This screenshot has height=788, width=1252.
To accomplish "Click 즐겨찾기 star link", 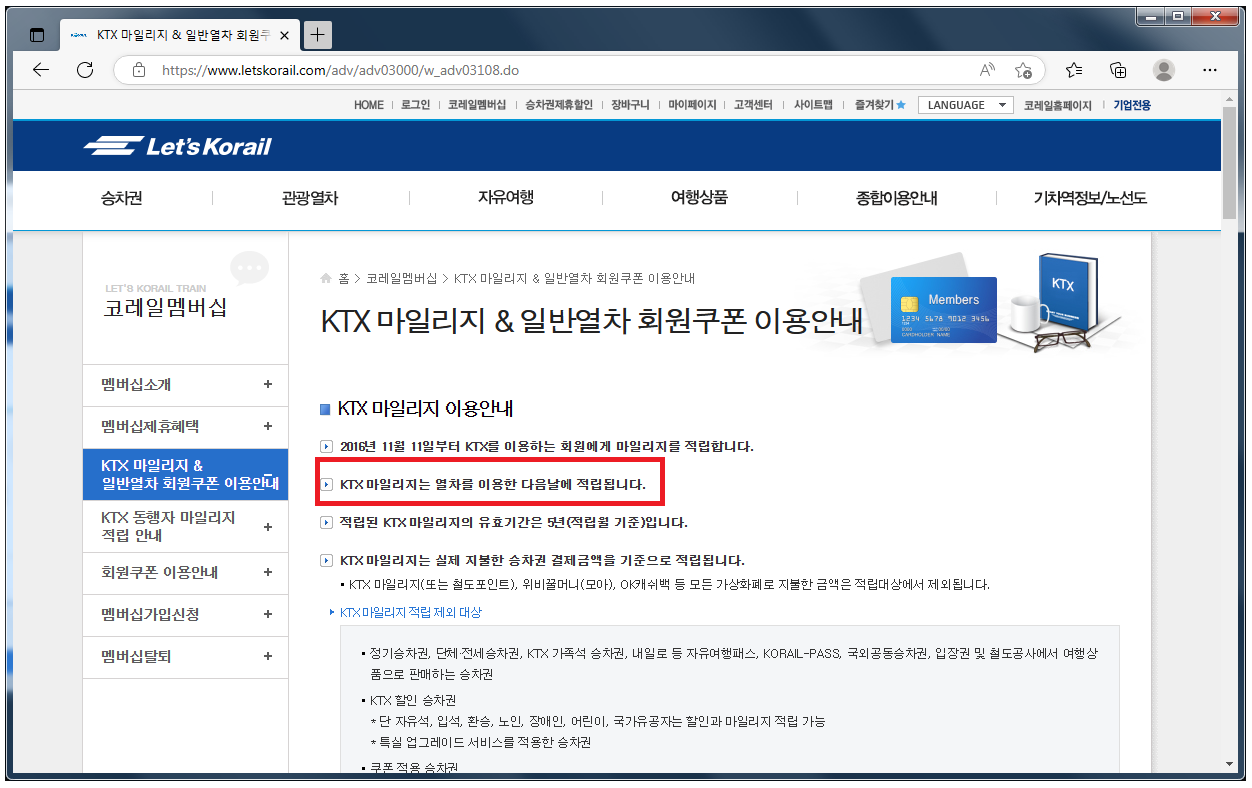I will [x=879, y=105].
